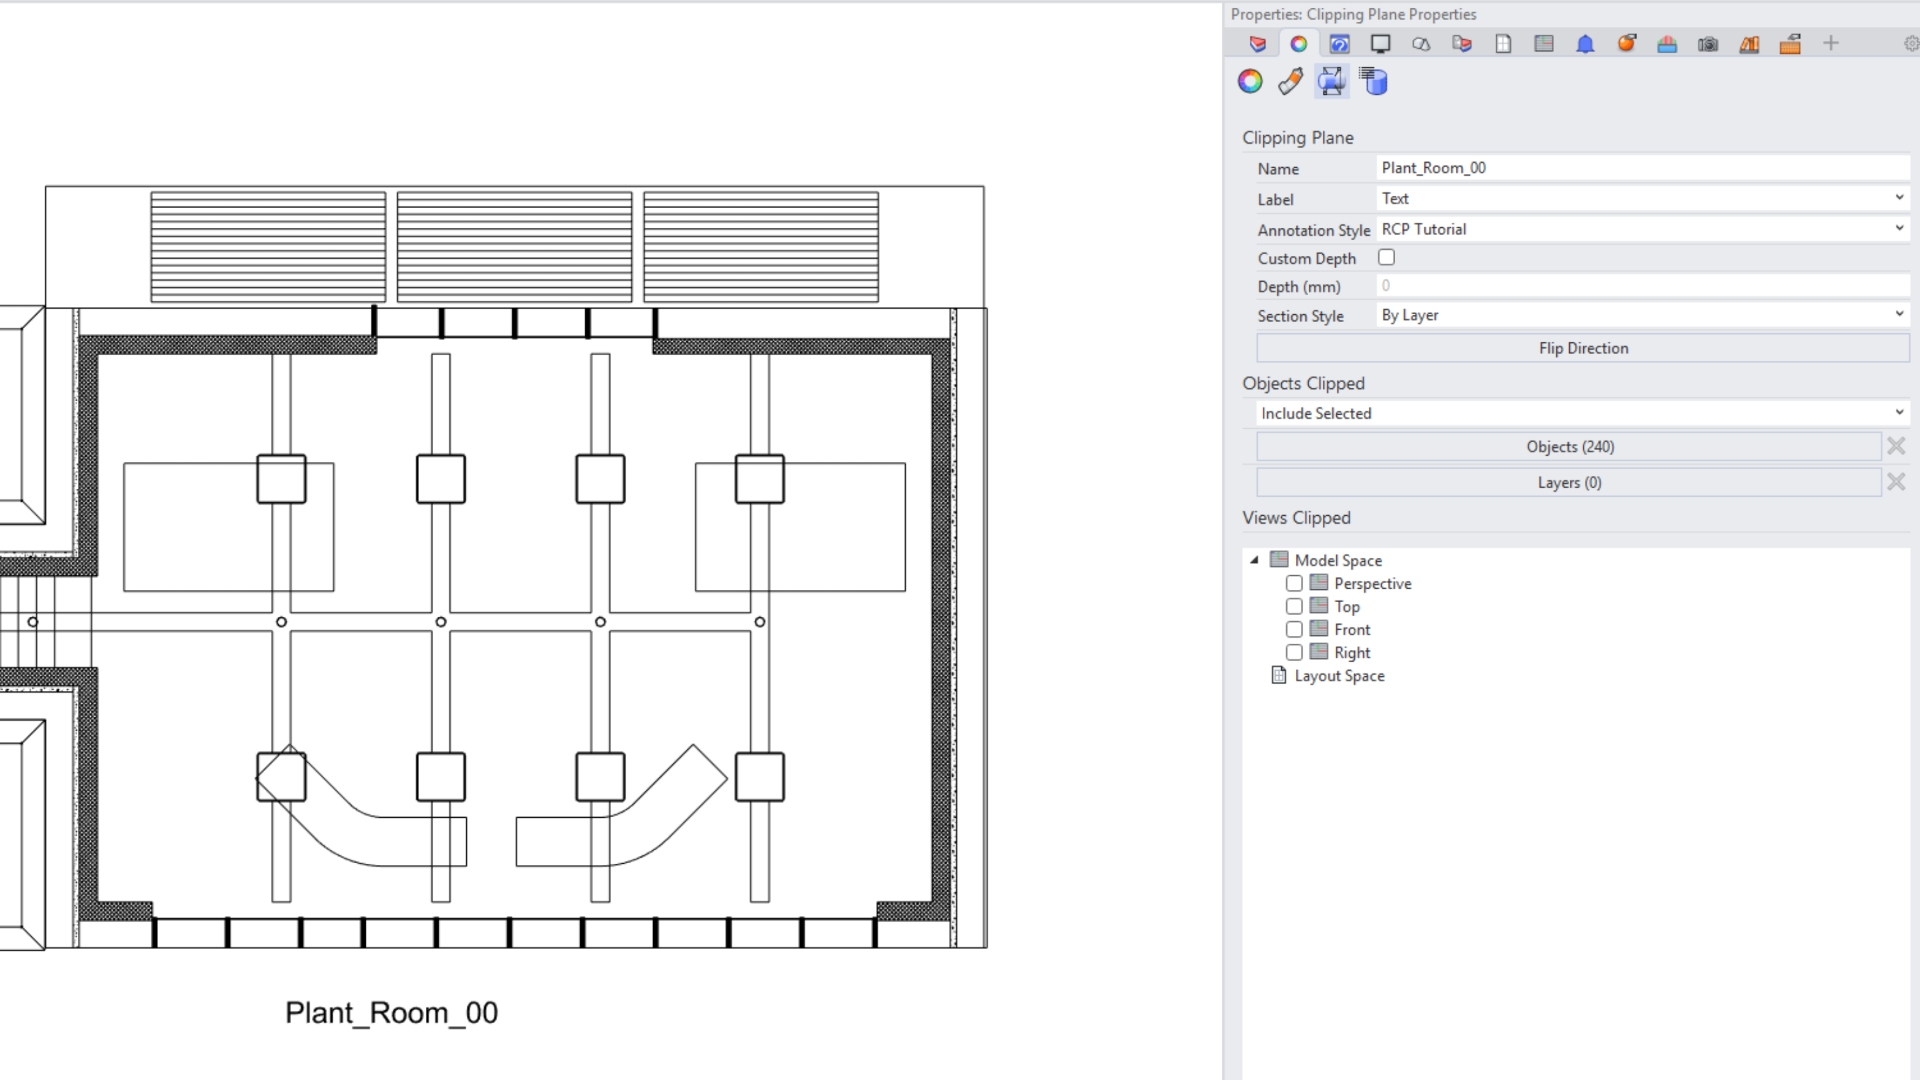The height and width of the screenshot is (1080, 1920).
Task: Open the Named Views grid panel tab
Action: point(1544,44)
